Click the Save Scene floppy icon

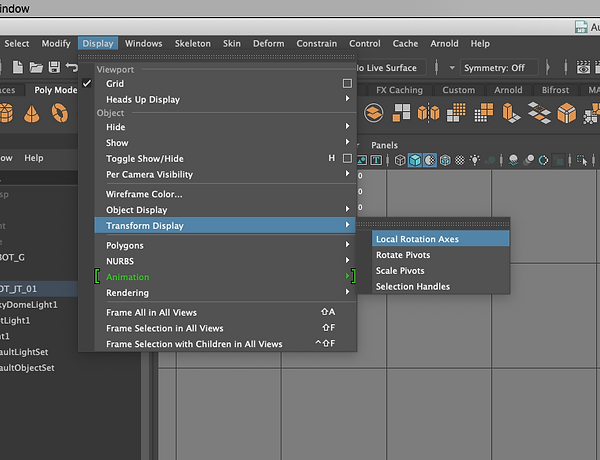54,67
